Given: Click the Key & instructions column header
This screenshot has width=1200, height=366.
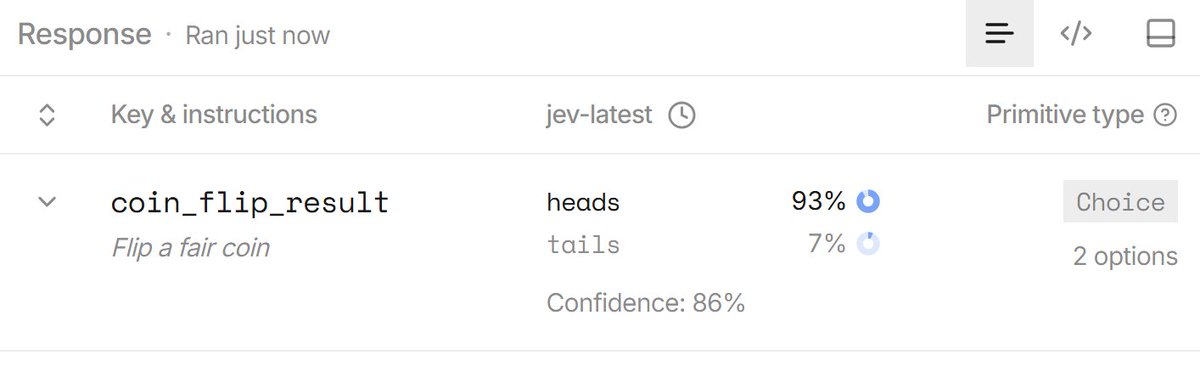Looking at the screenshot, I should pyautogui.click(x=214, y=115).
